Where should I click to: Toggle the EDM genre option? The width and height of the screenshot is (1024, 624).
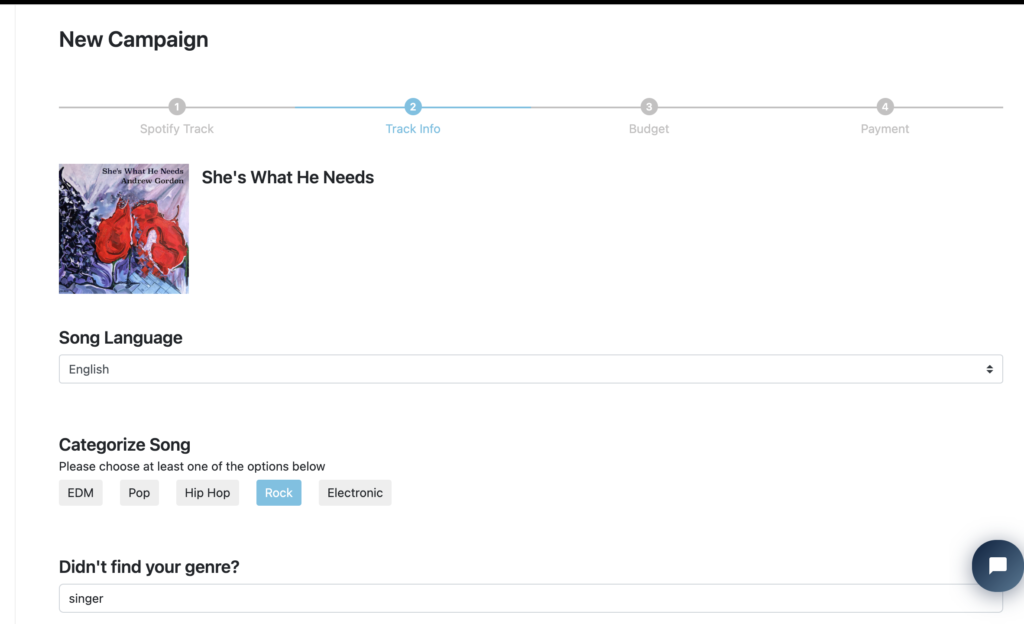click(x=80, y=493)
